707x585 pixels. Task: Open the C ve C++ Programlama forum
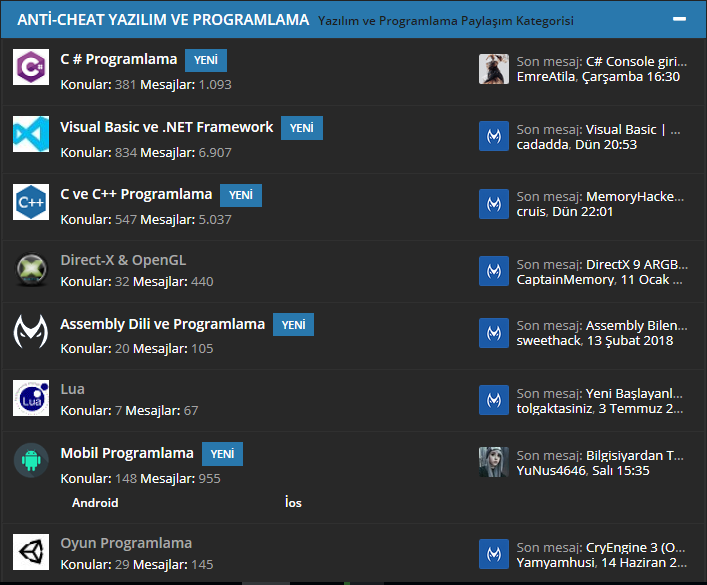click(x=136, y=194)
